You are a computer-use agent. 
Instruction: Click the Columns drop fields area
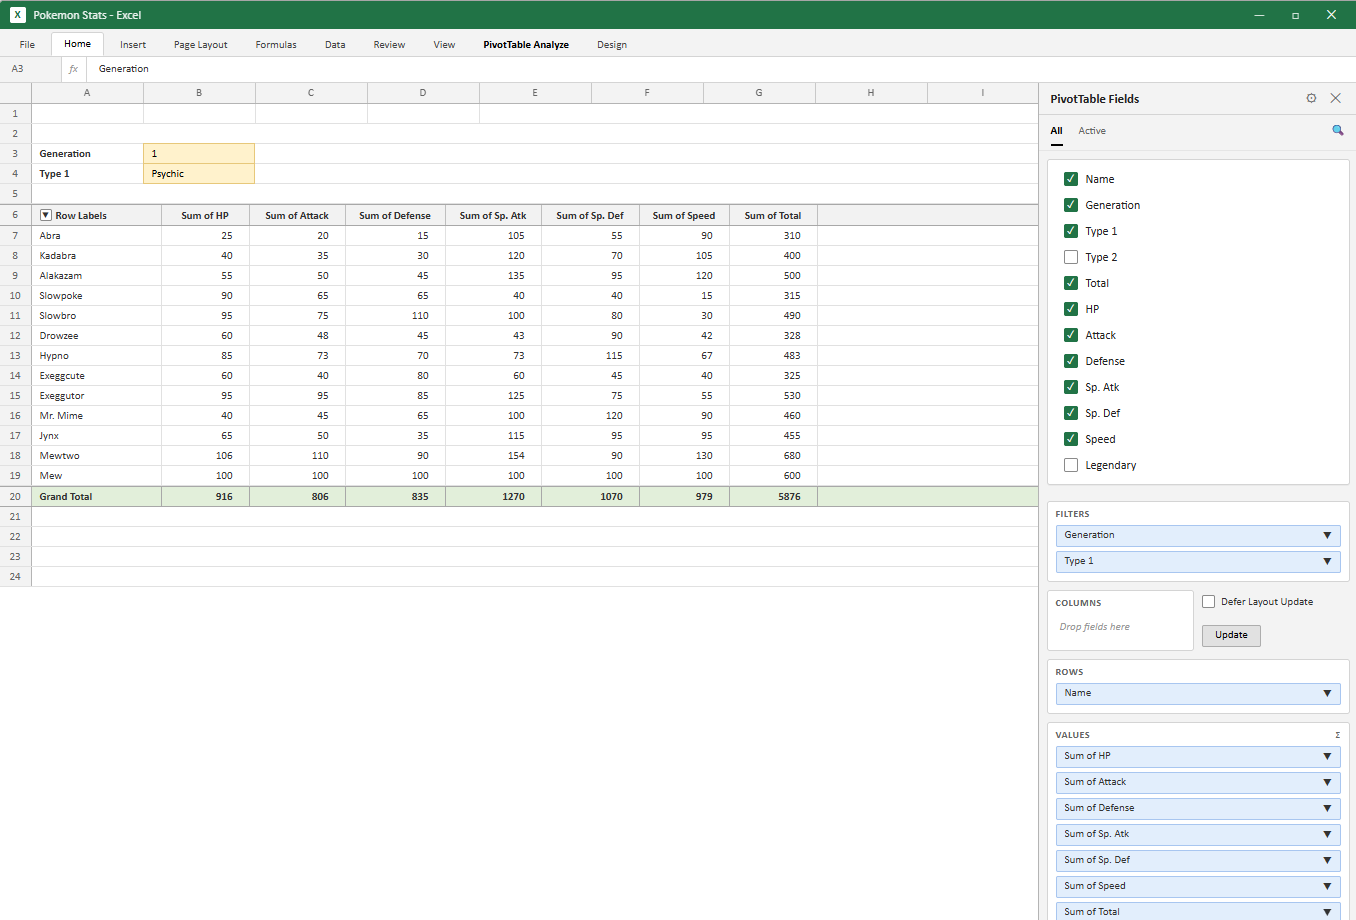pos(1120,627)
